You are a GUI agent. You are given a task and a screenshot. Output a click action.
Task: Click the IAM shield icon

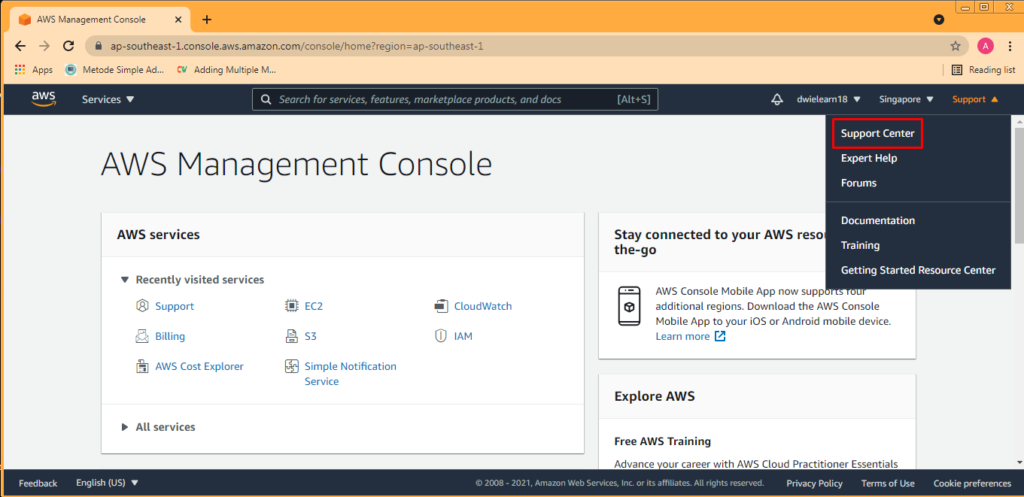(x=441, y=336)
